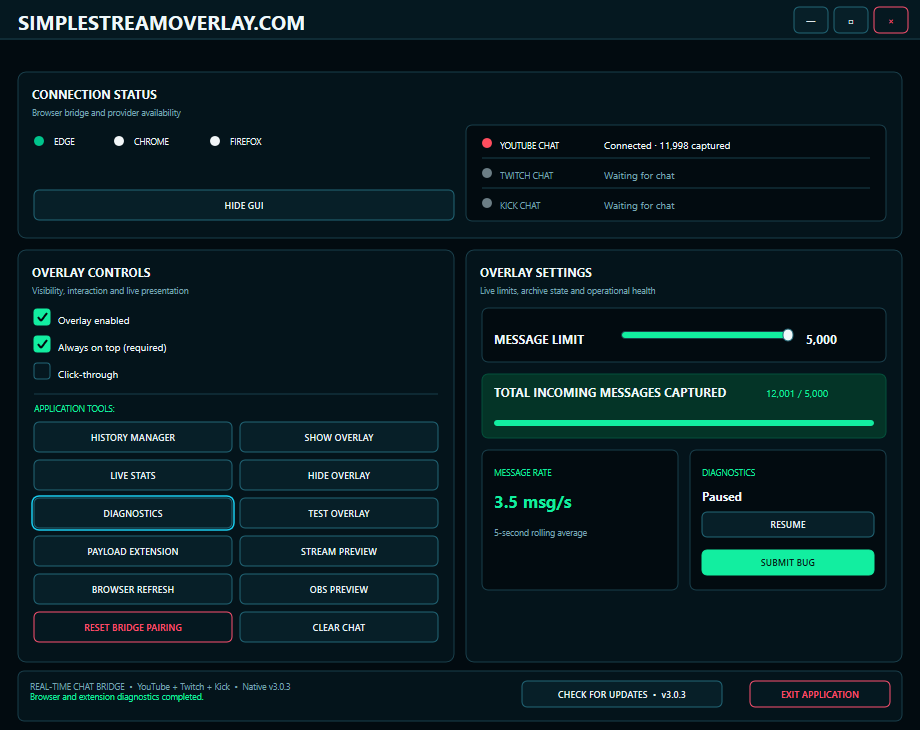Click the YOUTUBE CHAT label

[529, 146]
